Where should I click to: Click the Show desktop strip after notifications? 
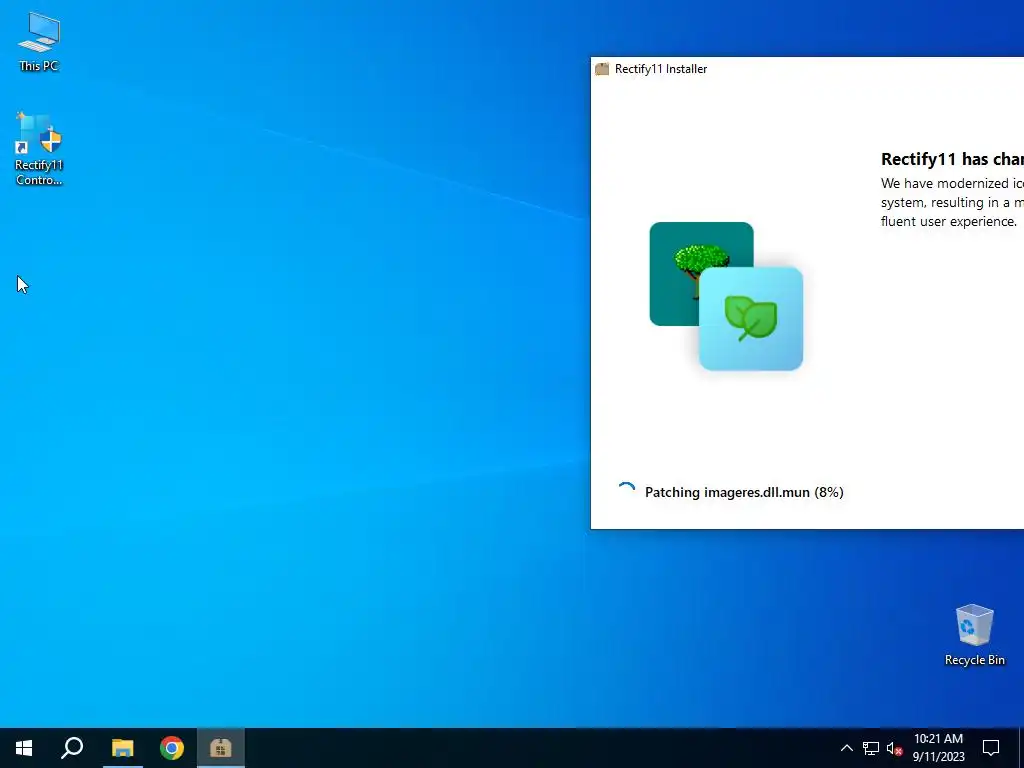(x=1021, y=748)
